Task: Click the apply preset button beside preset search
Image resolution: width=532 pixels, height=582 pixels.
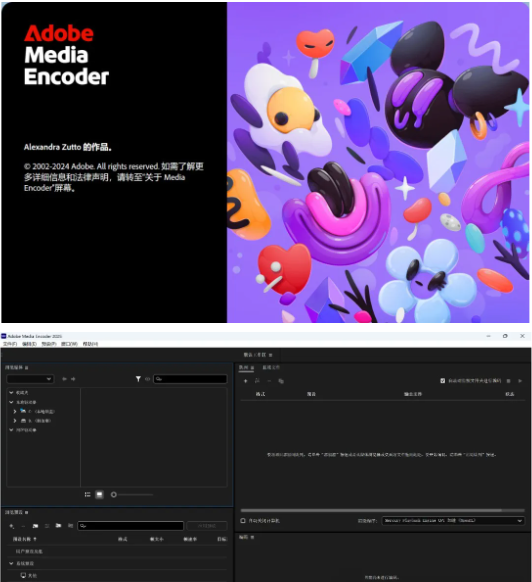Action: (207, 526)
